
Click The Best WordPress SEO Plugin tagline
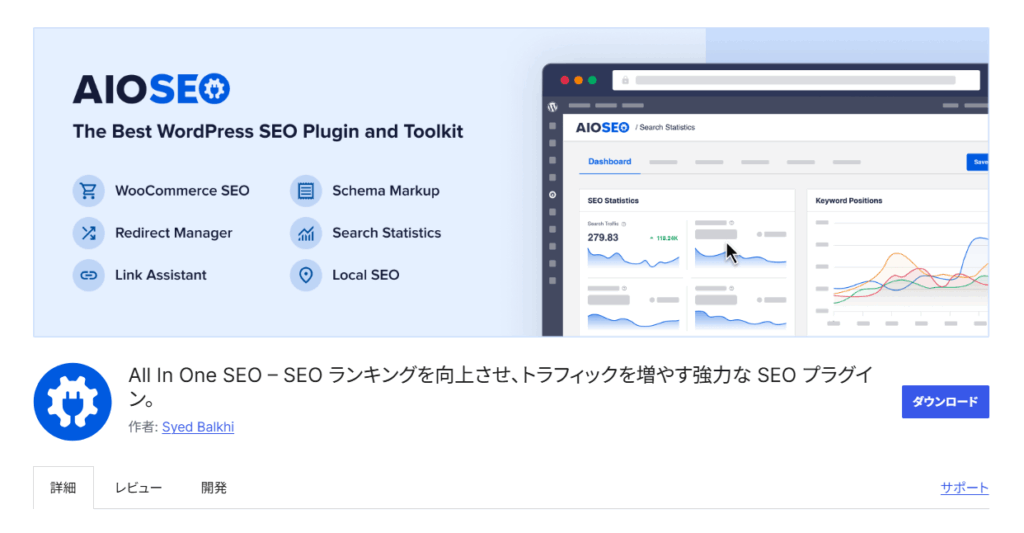point(268,131)
